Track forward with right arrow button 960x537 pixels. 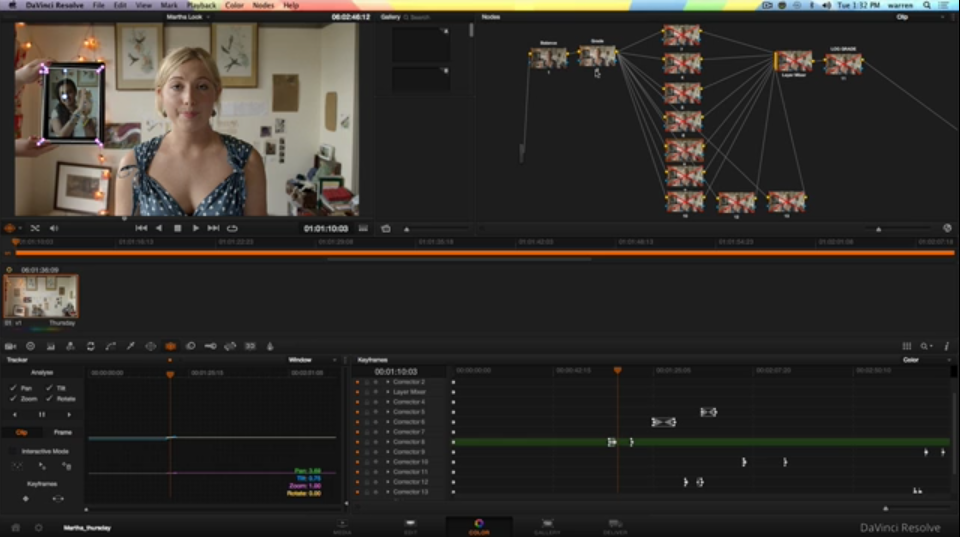[x=69, y=415]
